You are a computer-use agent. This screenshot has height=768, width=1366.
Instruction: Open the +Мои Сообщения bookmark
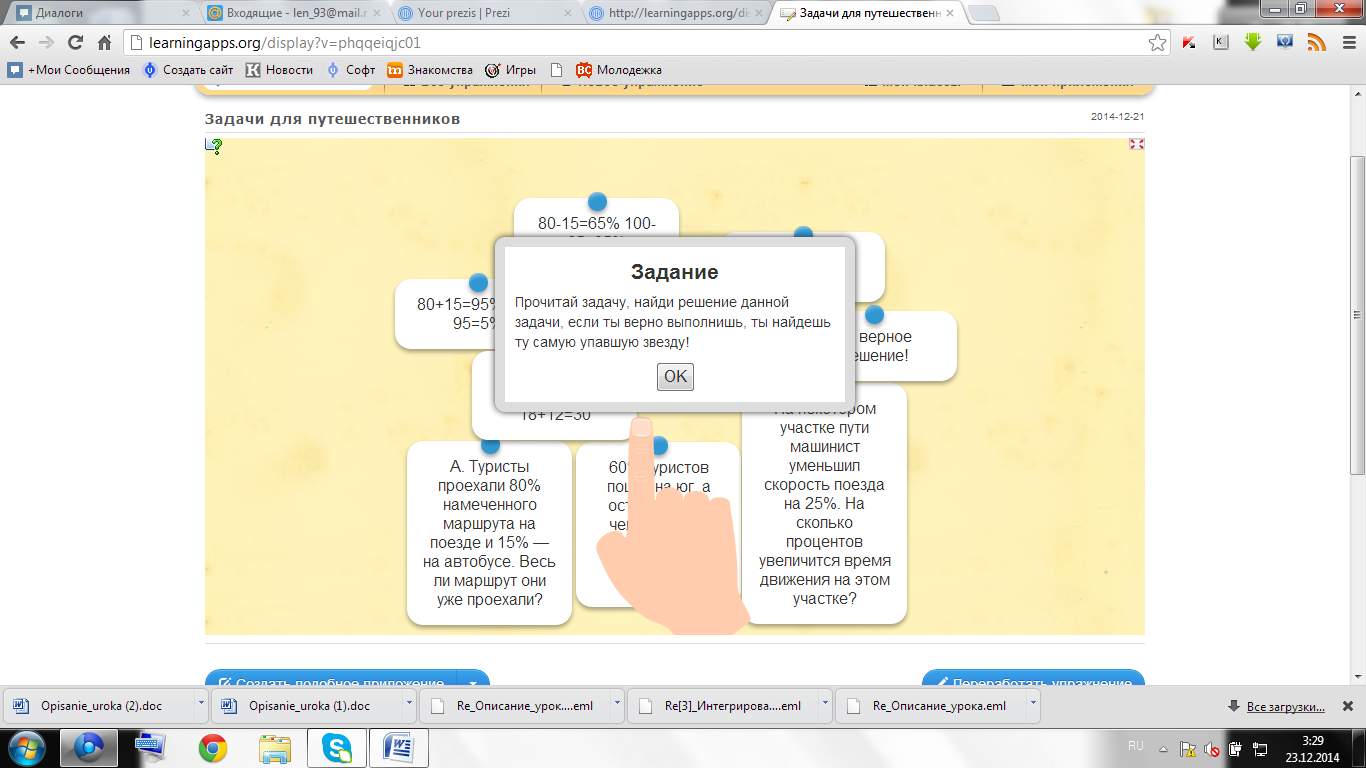click(69, 70)
